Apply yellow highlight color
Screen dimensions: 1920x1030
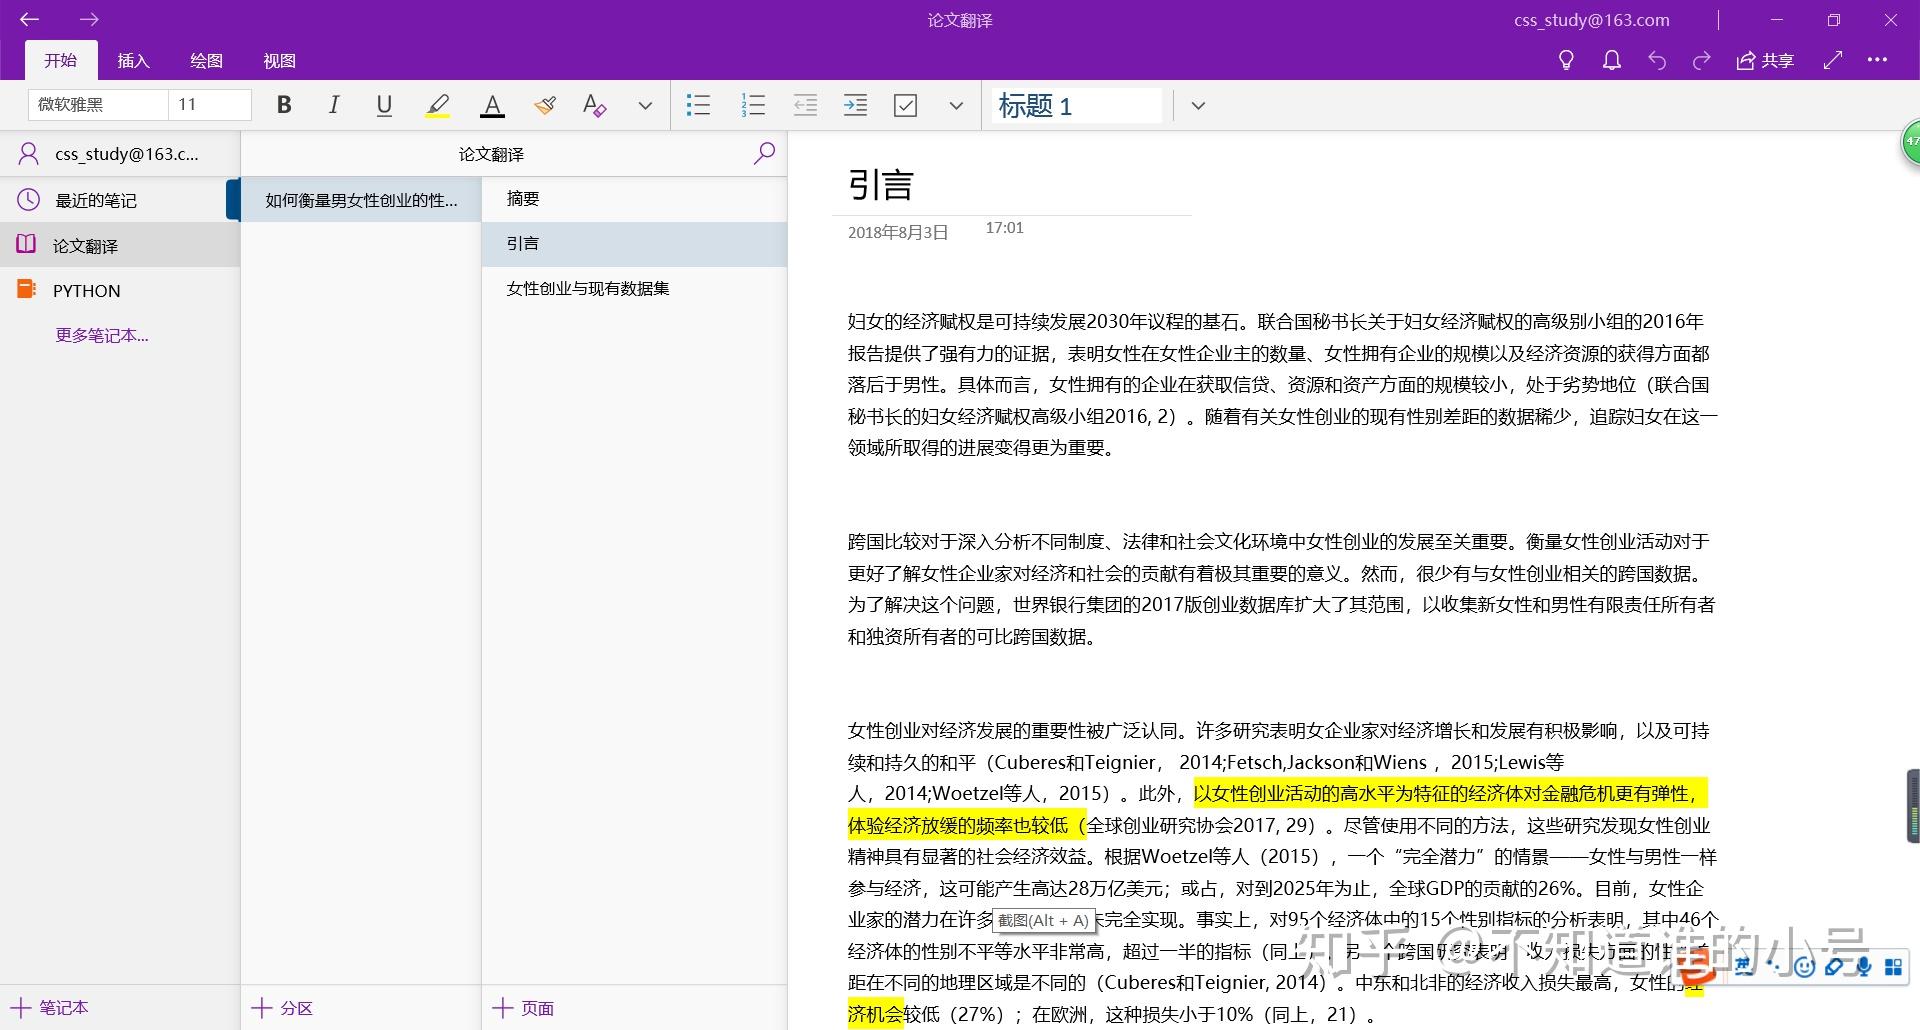pos(437,105)
